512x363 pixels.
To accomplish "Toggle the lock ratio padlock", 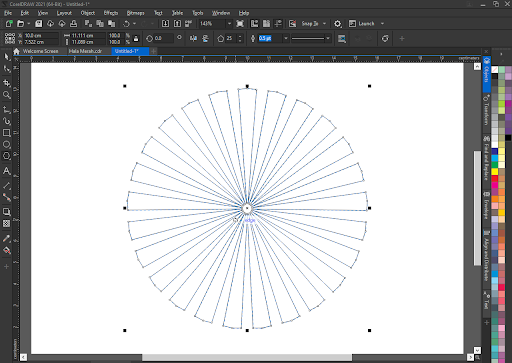I will 136,39.
